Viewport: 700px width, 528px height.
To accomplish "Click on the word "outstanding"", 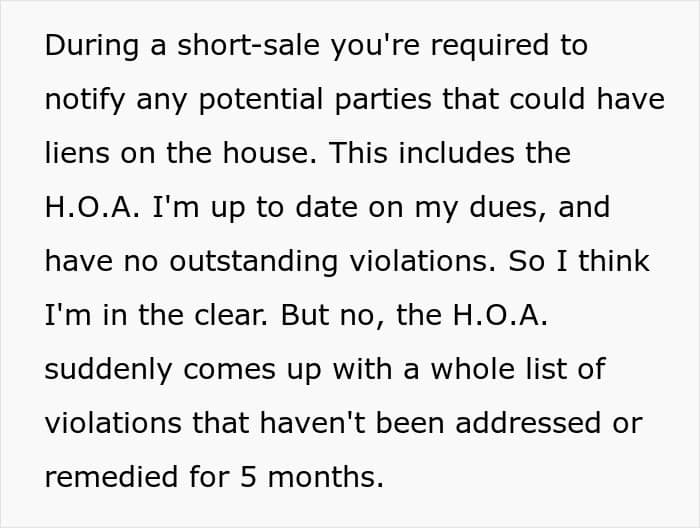I will [x=254, y=261].
